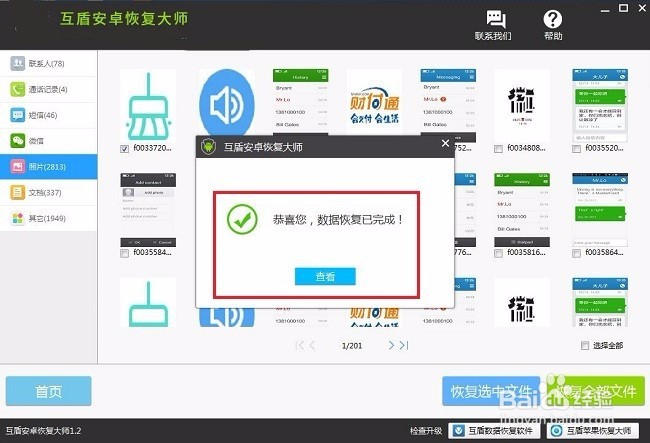Click the 互盾苹果恢复大师 round icon
This screenshot has height=443, width=650.
point(556,431)
